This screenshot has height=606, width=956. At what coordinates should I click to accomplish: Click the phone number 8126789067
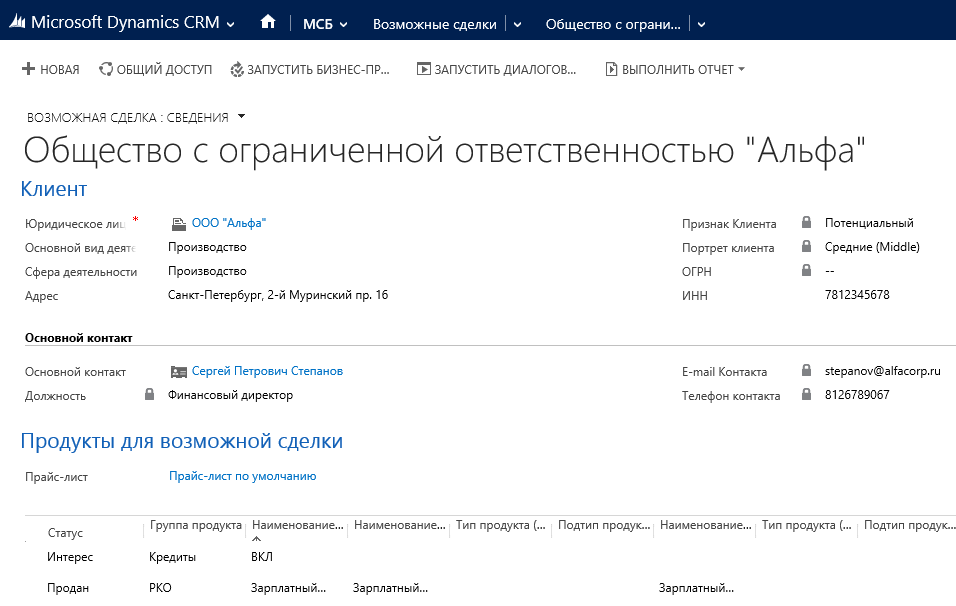tap(857, 395)
